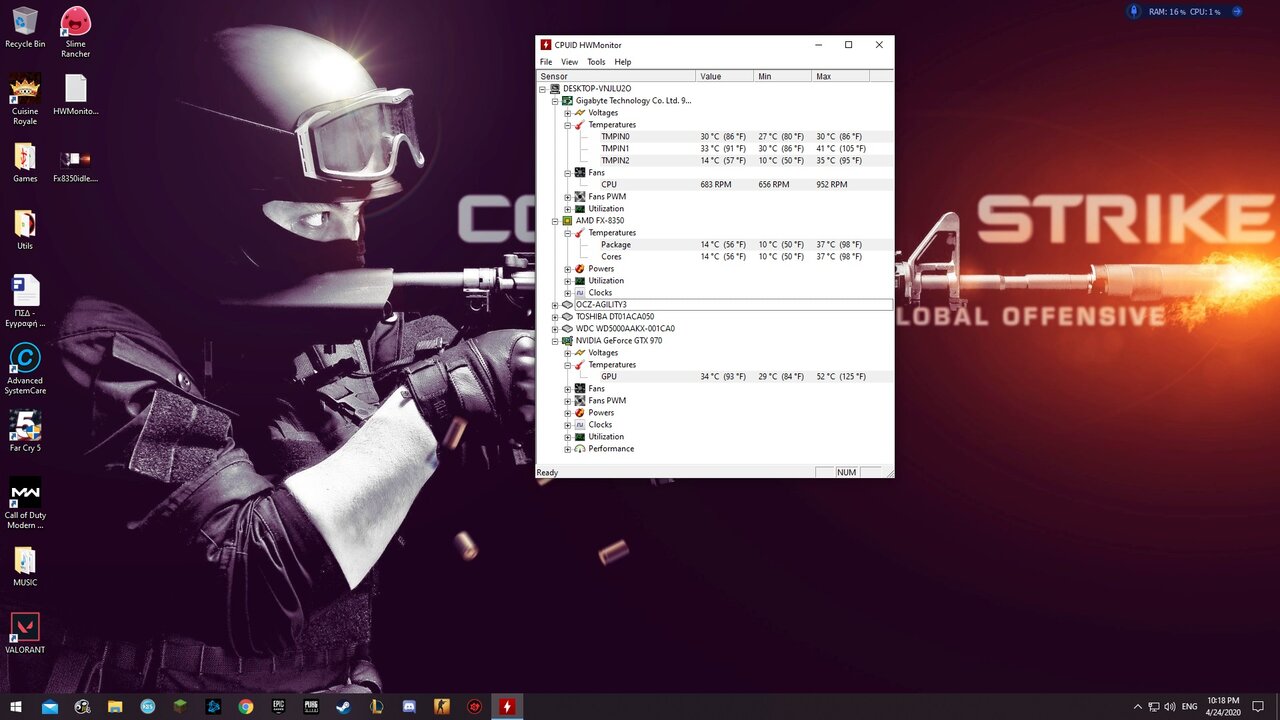
Task: Open the Tools menu in HWMonitor
Action: 596,62
